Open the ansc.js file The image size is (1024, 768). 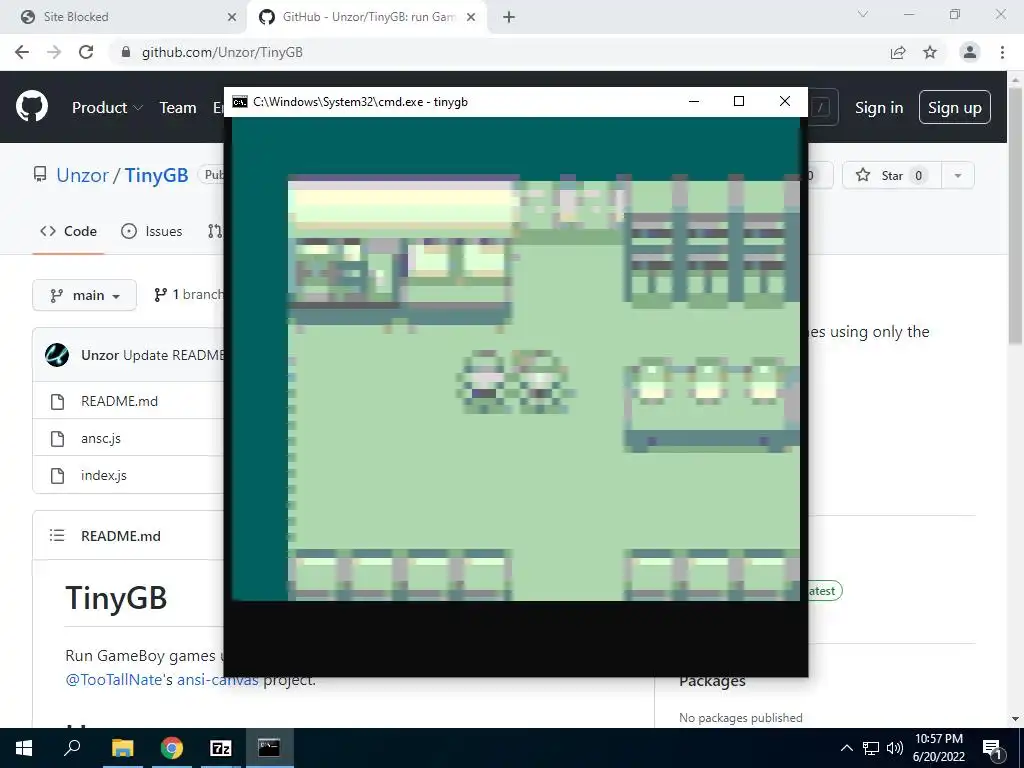point(101,438)
